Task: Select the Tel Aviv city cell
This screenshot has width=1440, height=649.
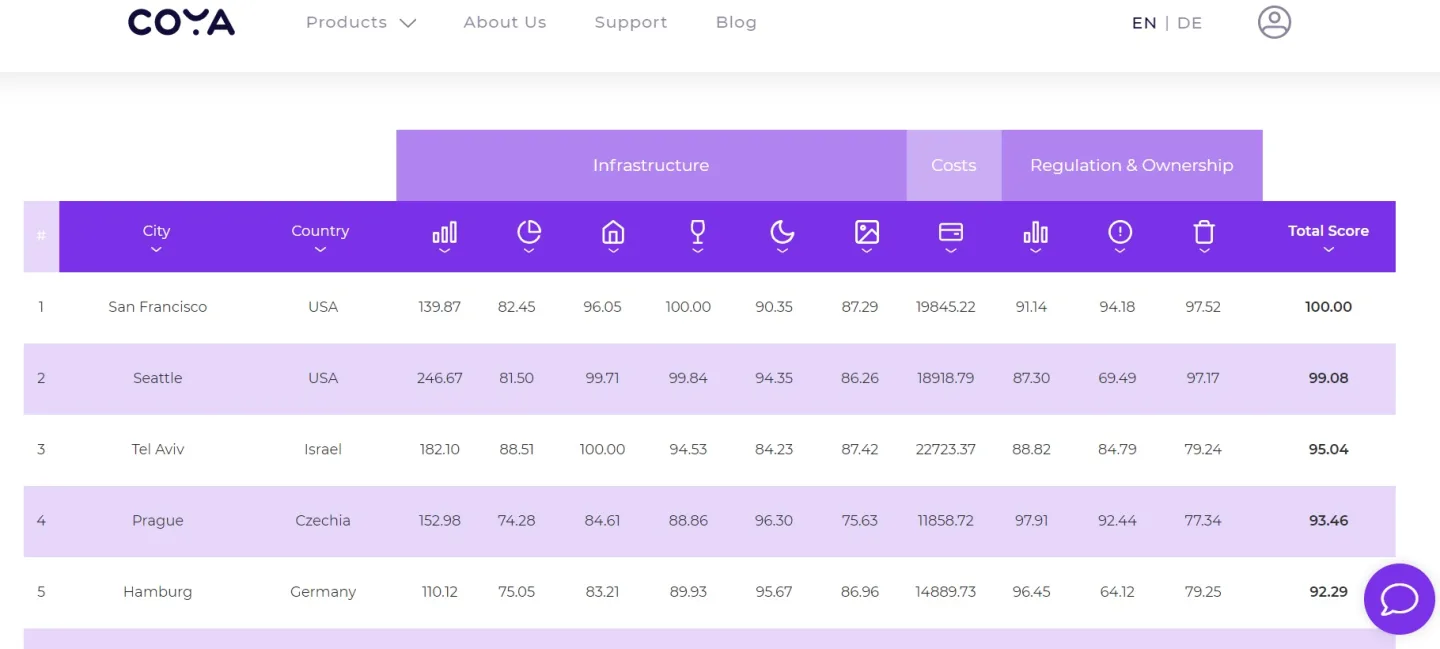Action: click(x=158, y=449)
